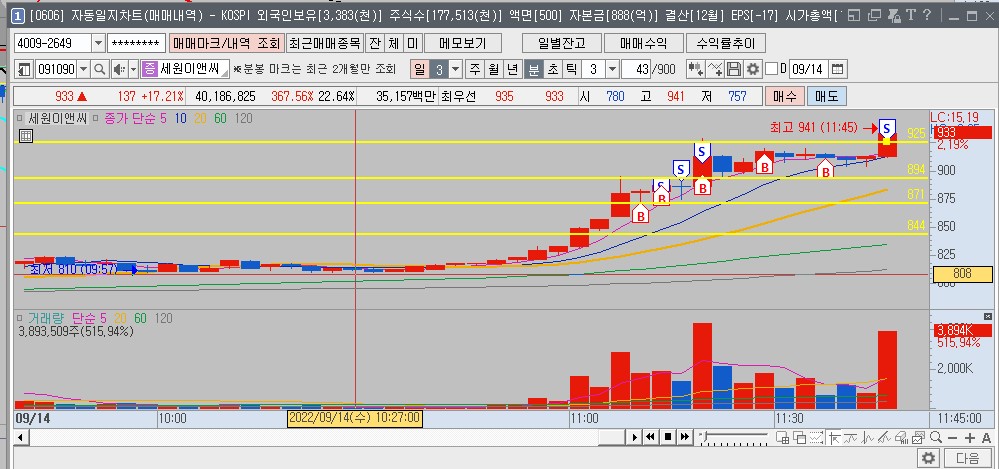
Task: Select the 년 (yearly) period toggle
Action: tap(513, 69)
